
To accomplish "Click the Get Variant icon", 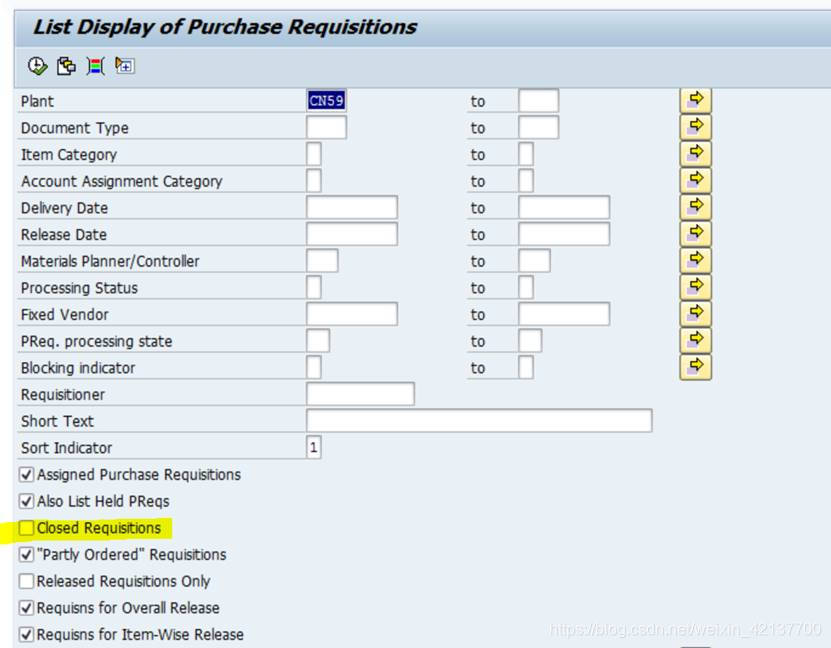I will point(66,66).
